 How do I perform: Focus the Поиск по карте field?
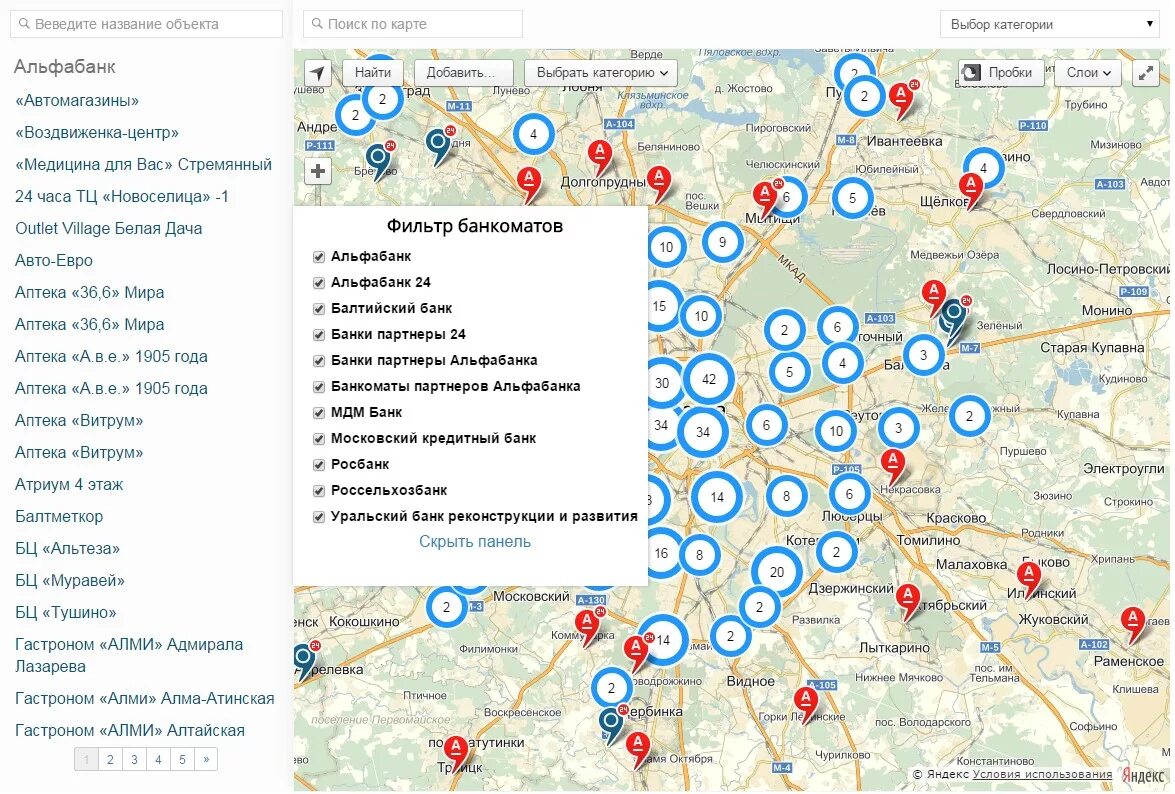click(x=413, y=24)
